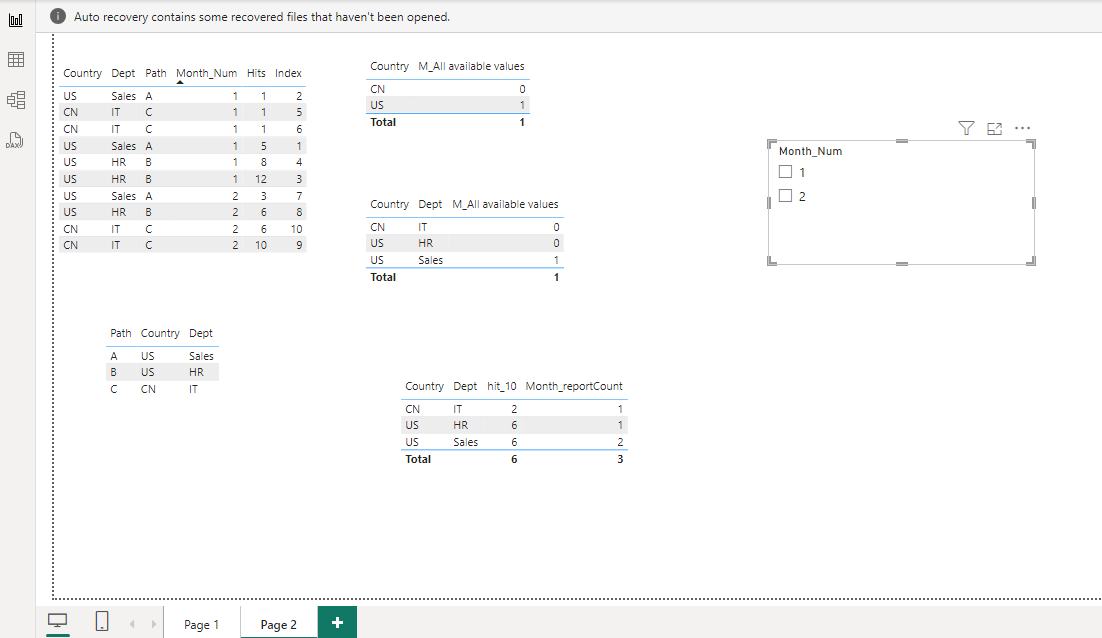The image size is (1102, 638).
Task: Add a new page with plus button
Action: 337,623
